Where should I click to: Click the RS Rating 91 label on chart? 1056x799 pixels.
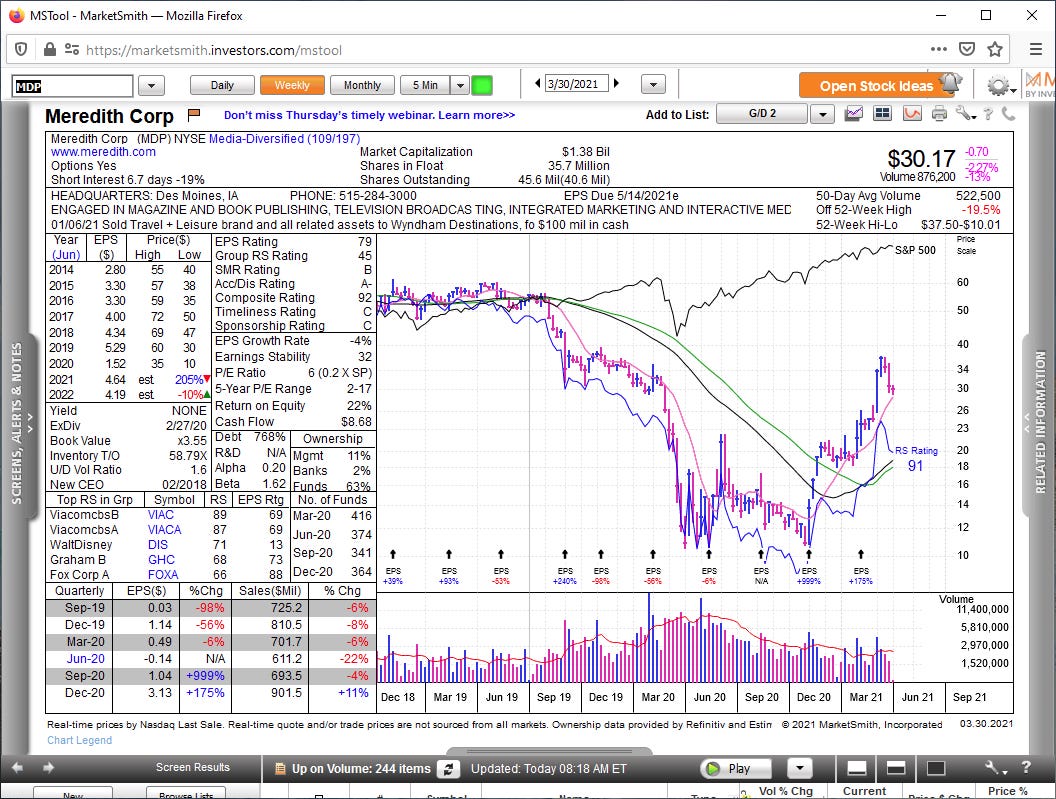pos(915,459)
